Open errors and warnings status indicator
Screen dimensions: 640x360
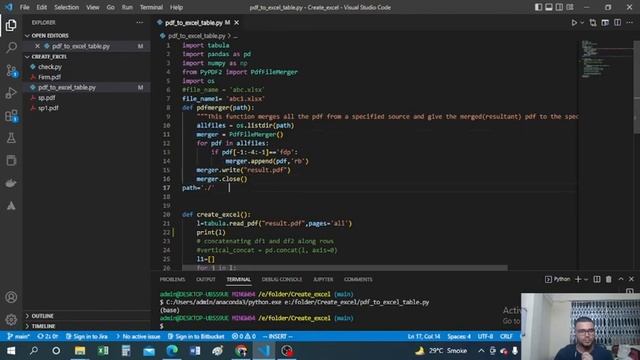pos(244,337)
